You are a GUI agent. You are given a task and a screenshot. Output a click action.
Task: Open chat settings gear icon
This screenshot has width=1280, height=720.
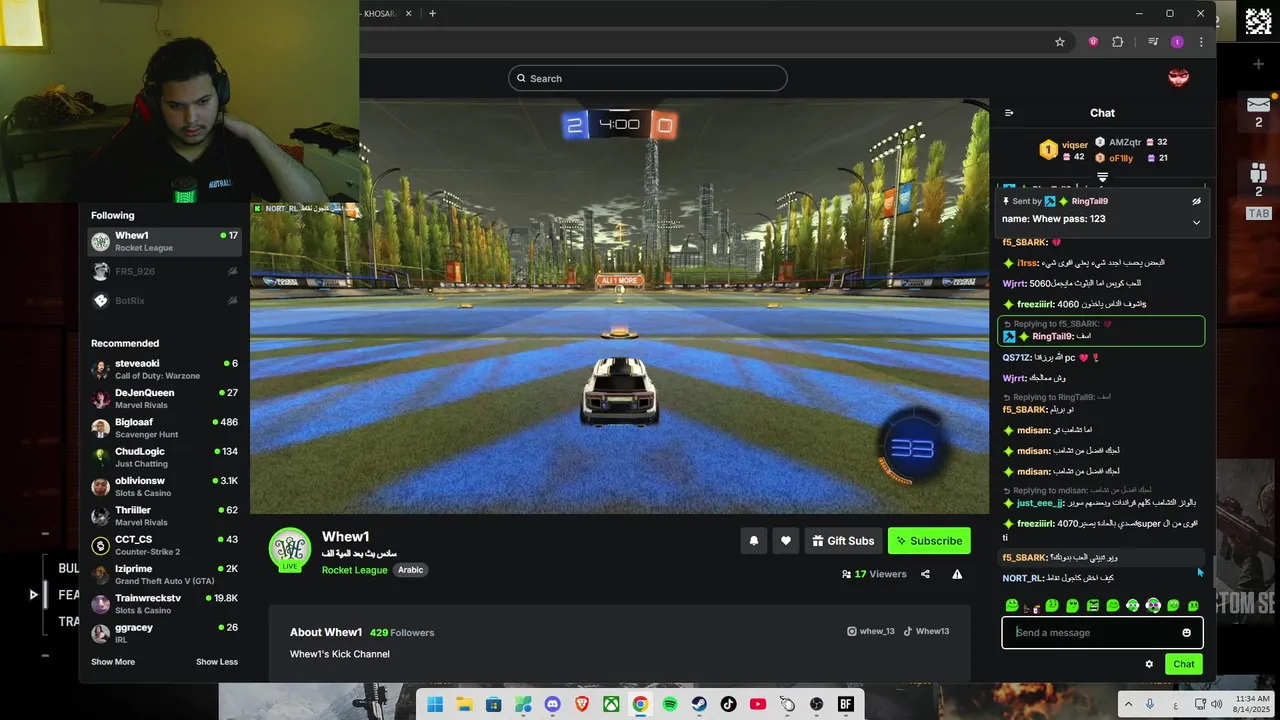[x=1149, y=664]
